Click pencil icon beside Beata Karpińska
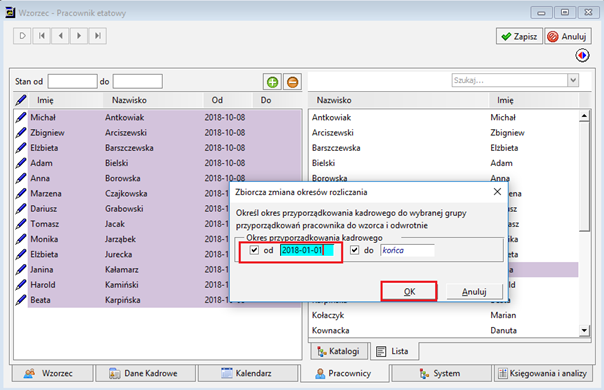The width and height of the screenshot is (604, 390). coord(21,300)
